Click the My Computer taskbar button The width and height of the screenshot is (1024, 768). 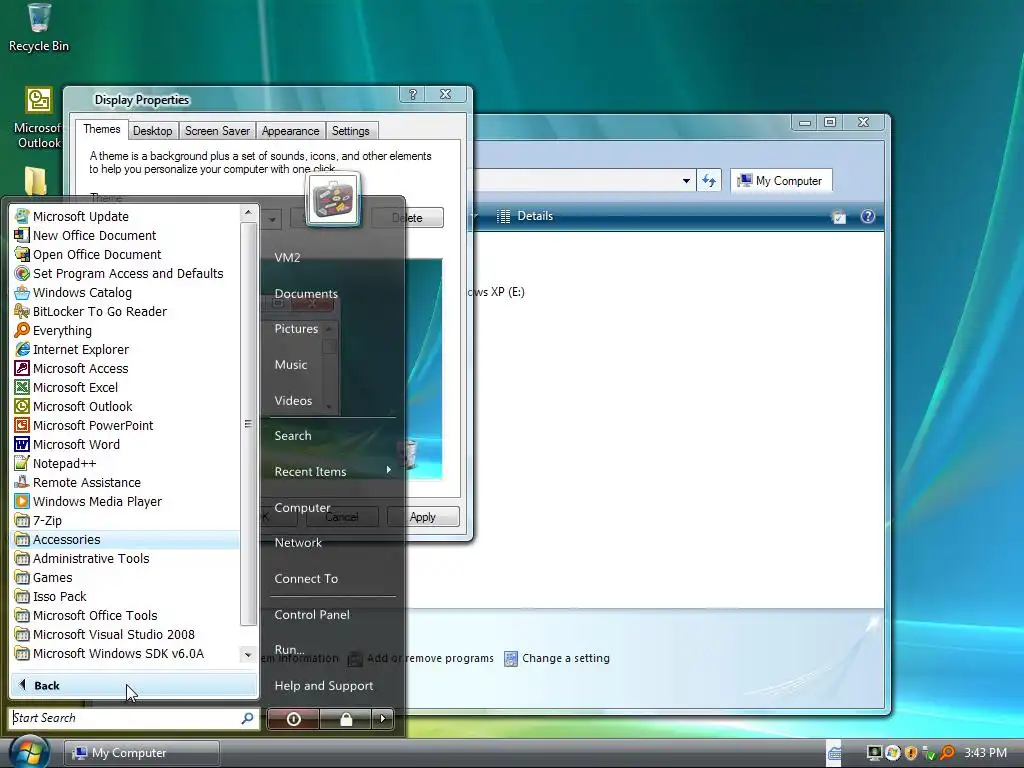tap(141, 753)
